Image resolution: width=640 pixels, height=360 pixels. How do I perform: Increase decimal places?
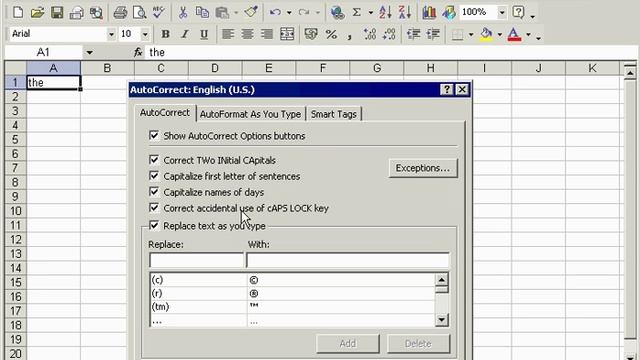pos(370,34)
